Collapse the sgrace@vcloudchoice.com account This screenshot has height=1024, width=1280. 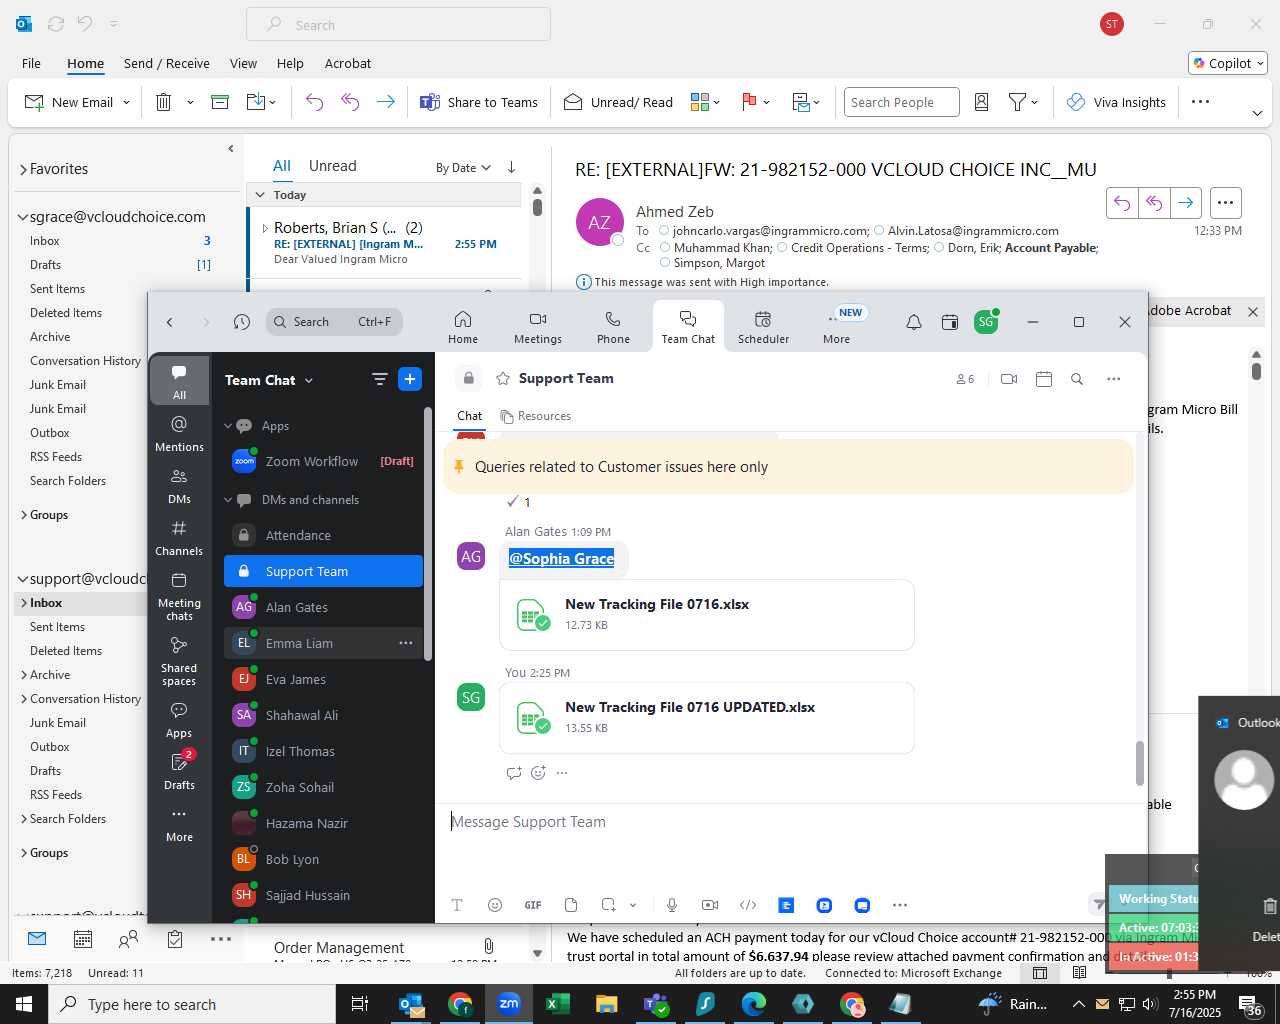[x=23, y=217]
